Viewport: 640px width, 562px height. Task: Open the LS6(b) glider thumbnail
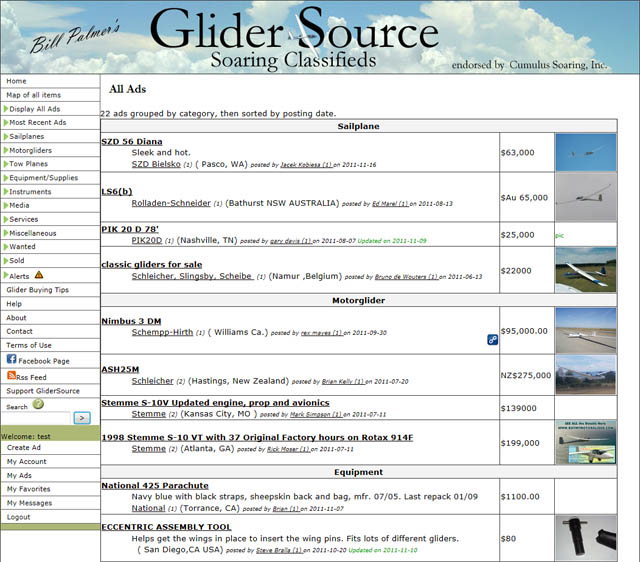(x=586, y=198)
